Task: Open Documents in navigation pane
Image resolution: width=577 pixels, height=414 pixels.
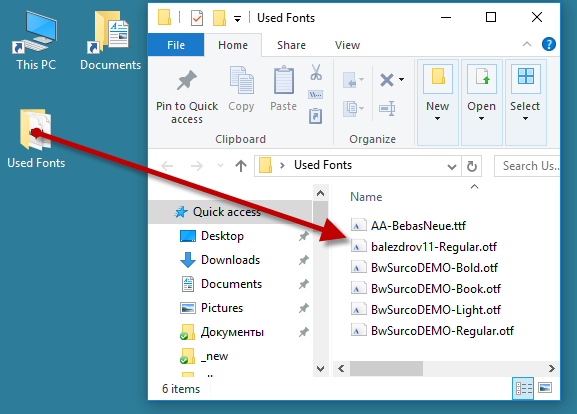Action: tap(231, 284)
